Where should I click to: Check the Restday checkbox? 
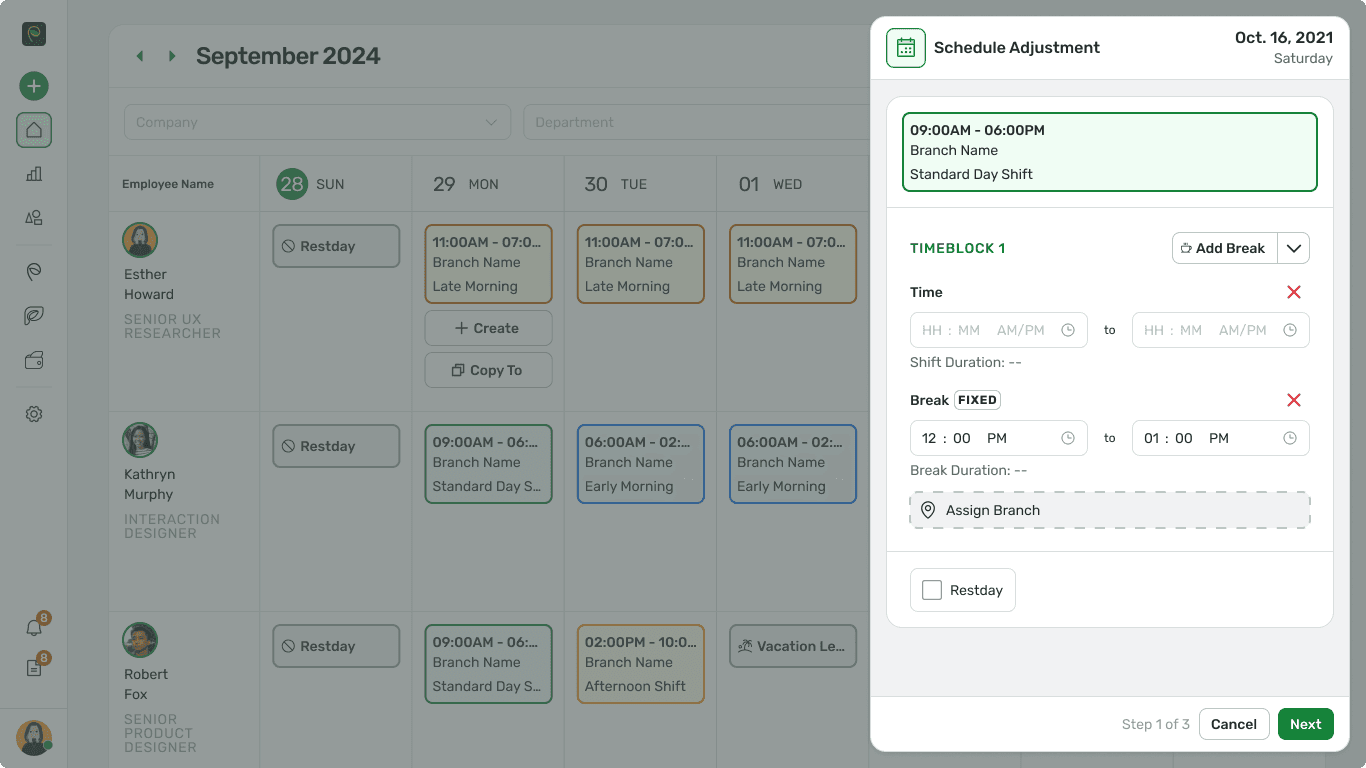click(x=932, y=590)
